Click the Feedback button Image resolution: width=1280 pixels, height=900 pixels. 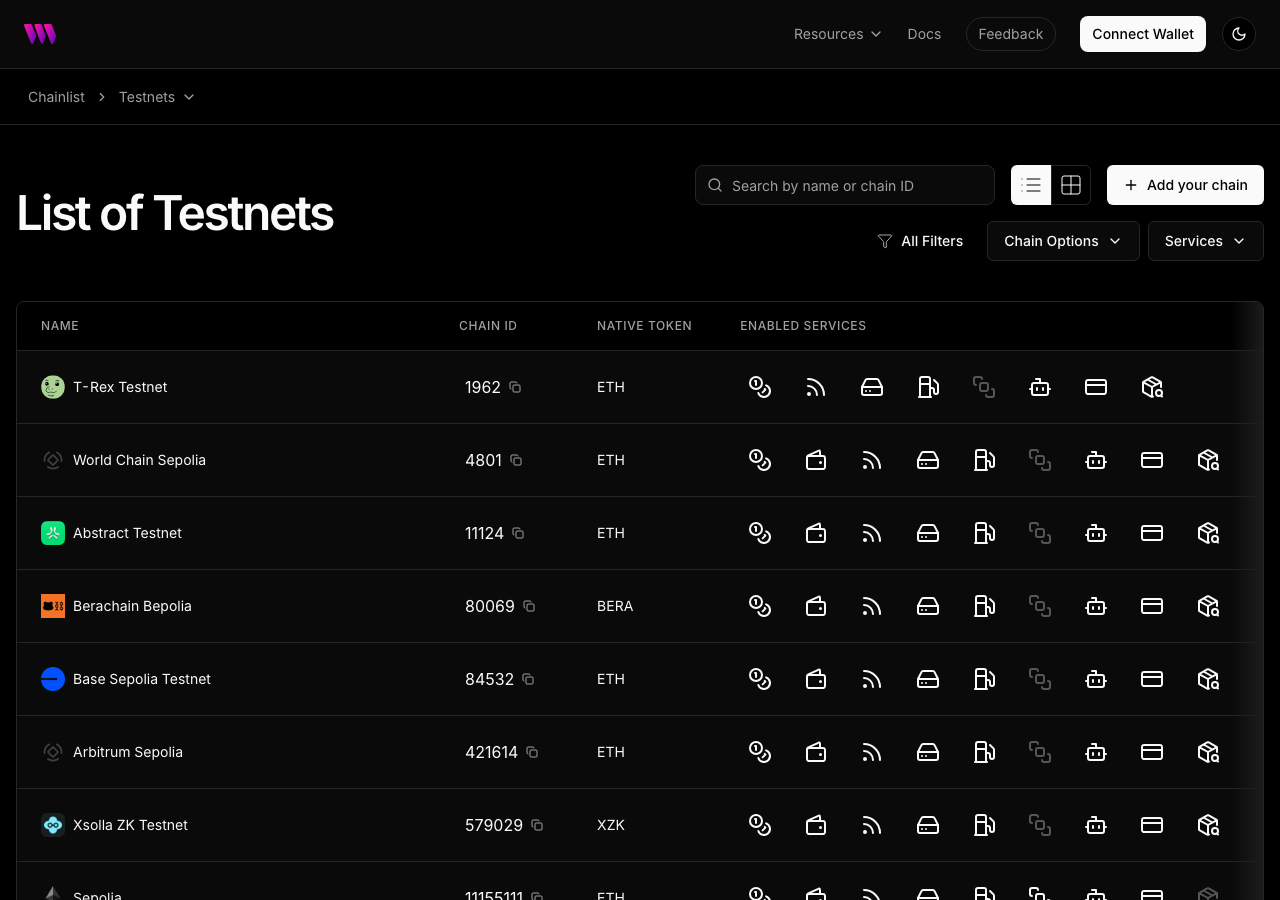1011,34
